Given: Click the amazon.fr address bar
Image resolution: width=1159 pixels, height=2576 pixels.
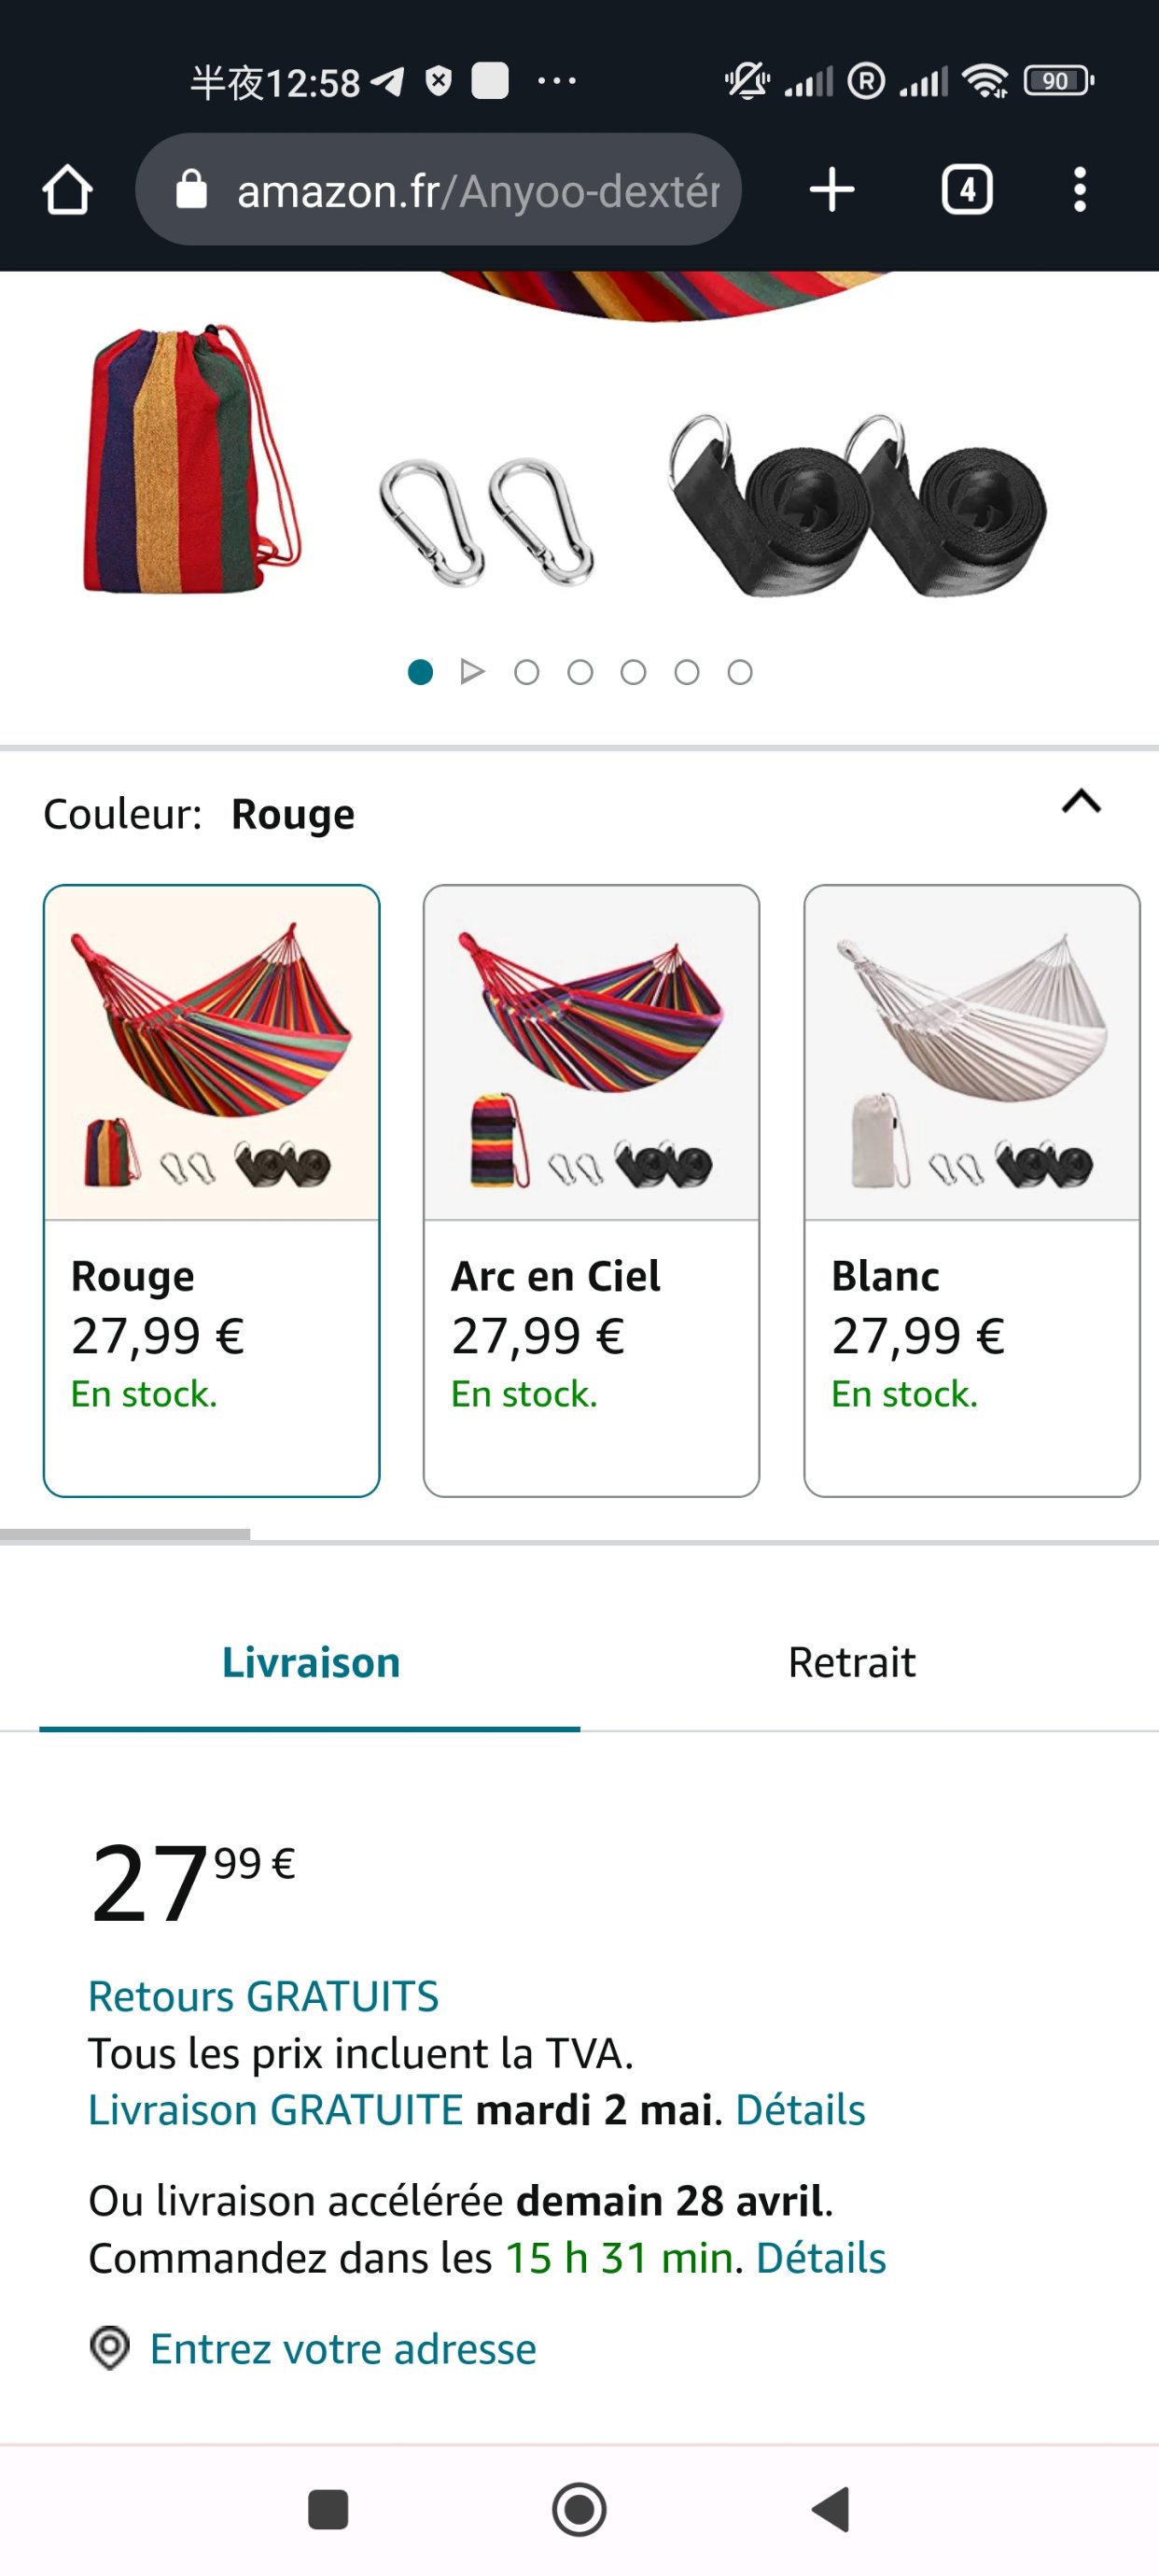Looking at the screenshot, I should [x=438, y=190].
